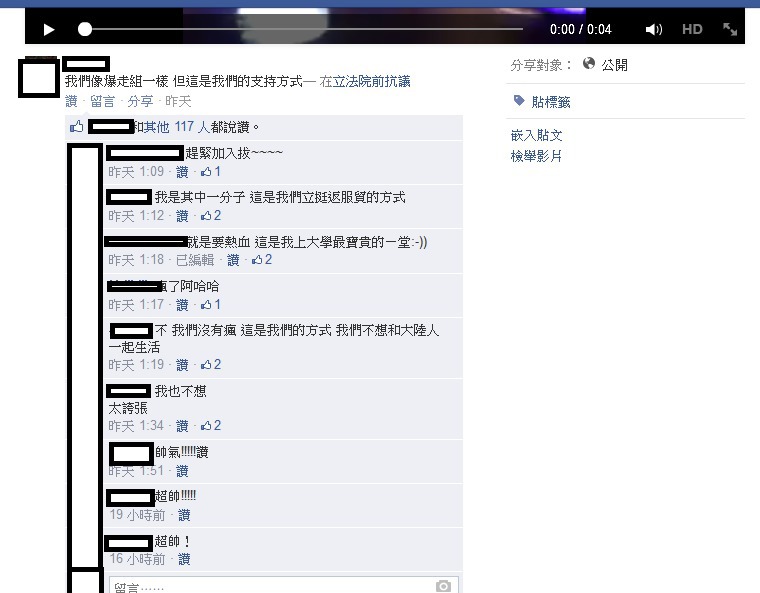760x593 pixels.
Task: Open the 在立法院前抗議 location link
Action: [x=365, y=81]
